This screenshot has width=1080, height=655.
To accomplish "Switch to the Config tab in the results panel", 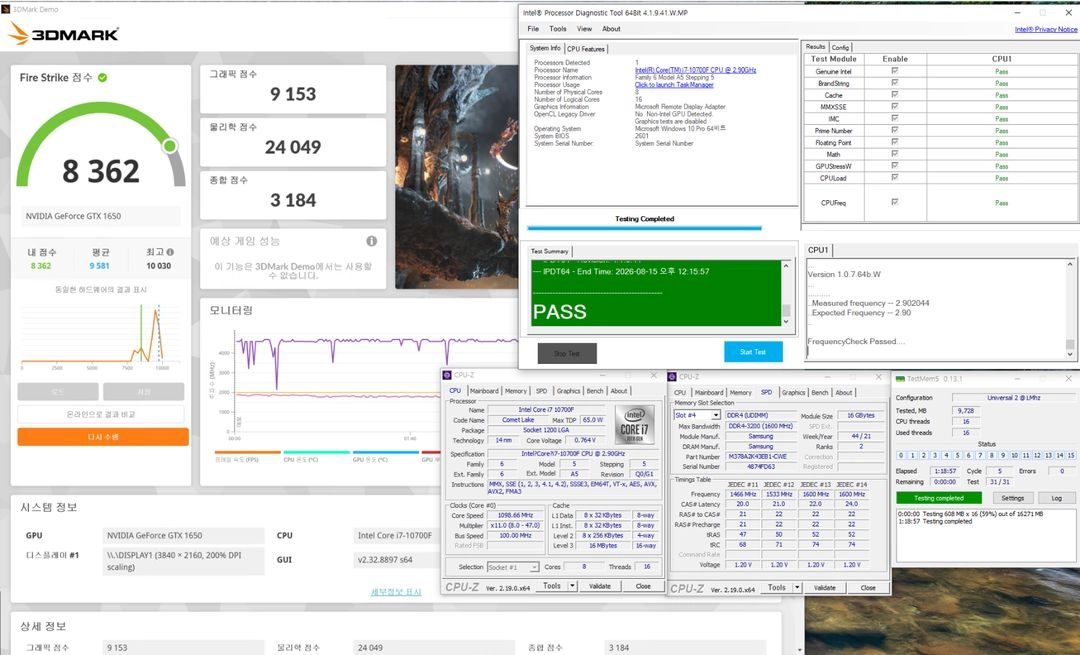I will [x=840, y=48].
